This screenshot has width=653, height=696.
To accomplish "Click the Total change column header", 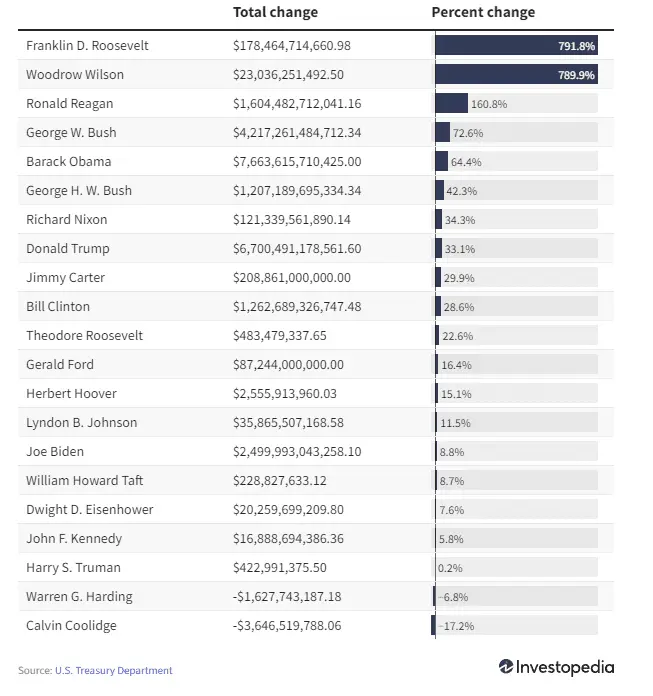I will (x=275, y=12).
